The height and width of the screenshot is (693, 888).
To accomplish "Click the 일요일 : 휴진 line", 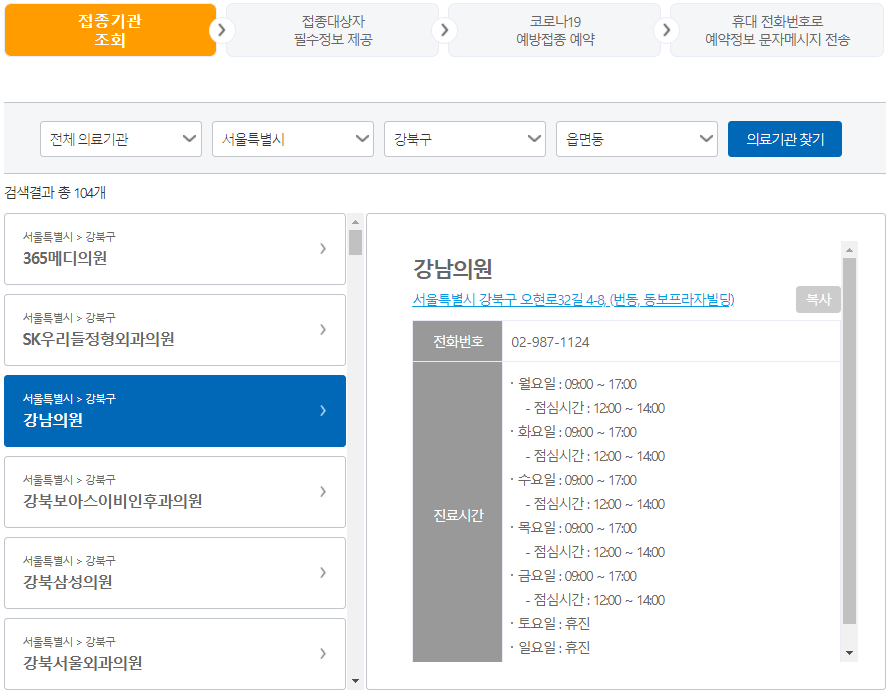I will tap(550, 648).
